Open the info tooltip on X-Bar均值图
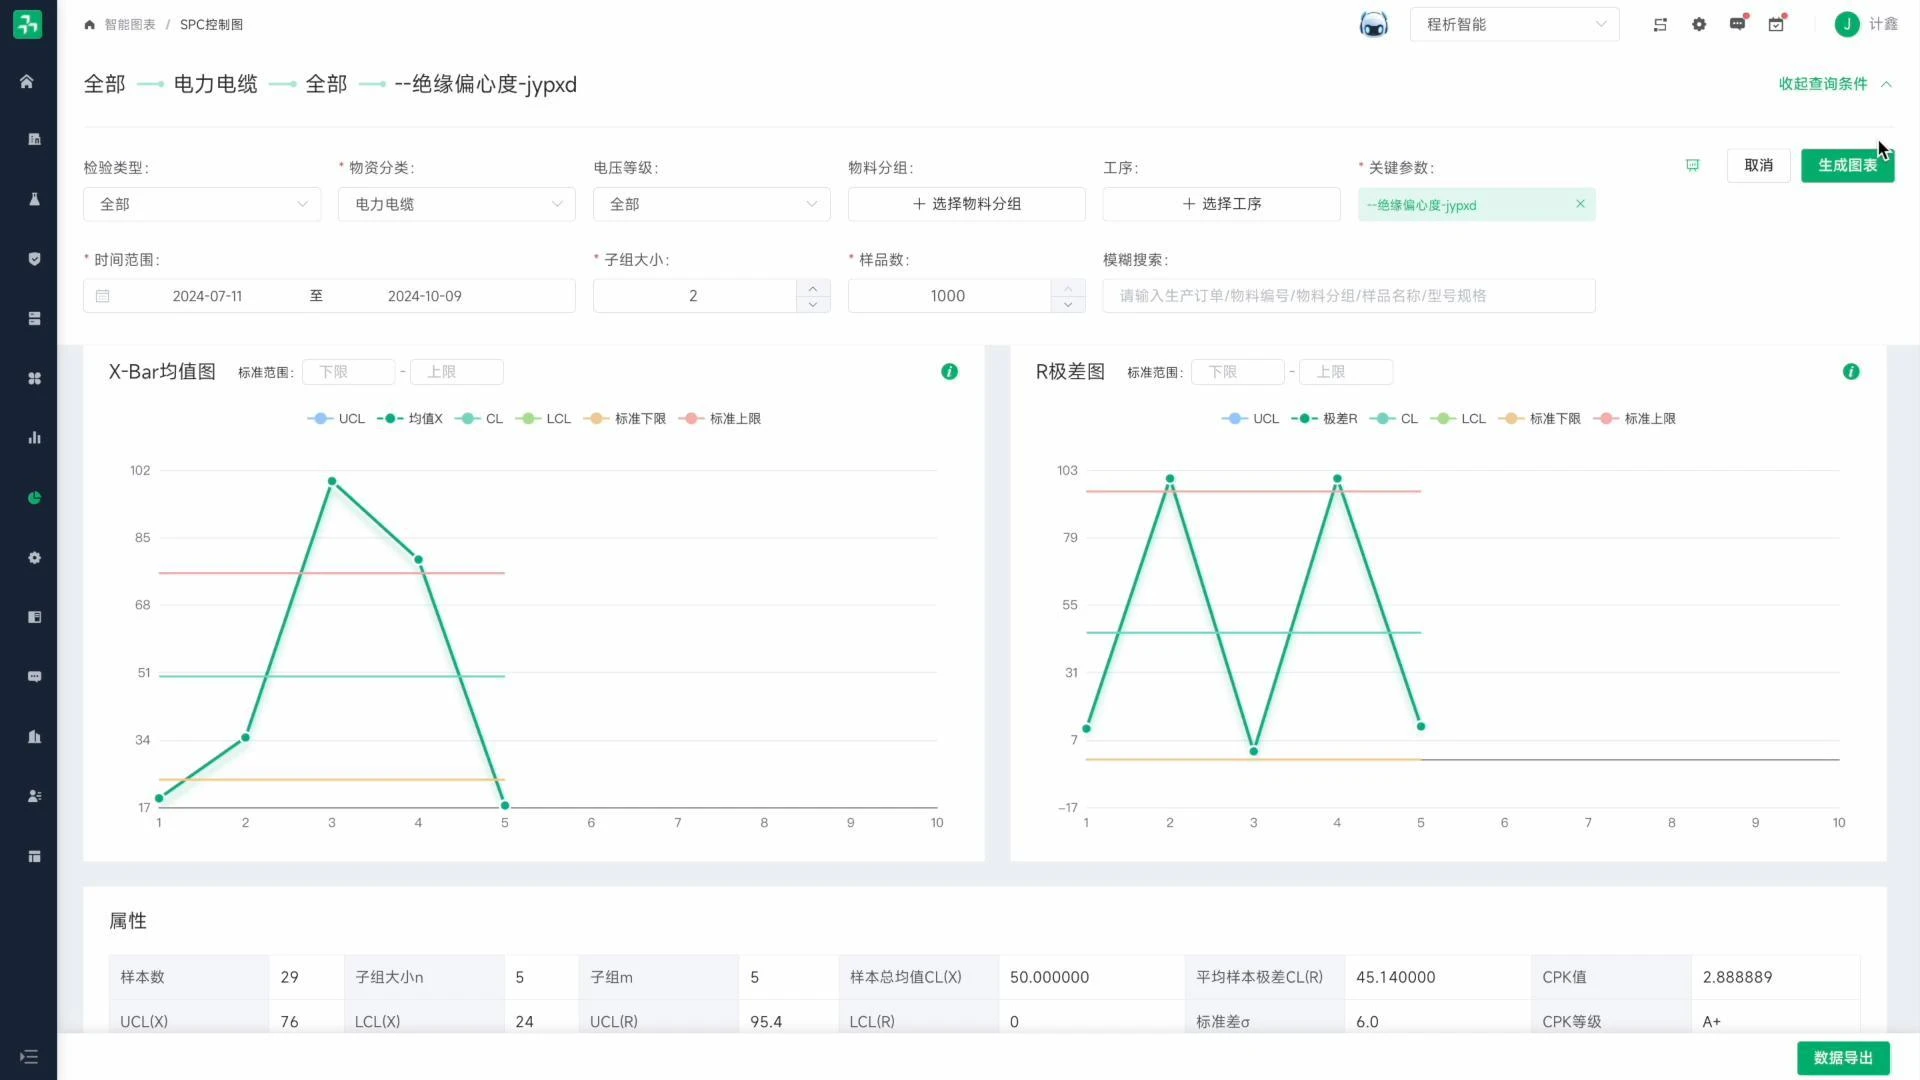This screenshot has width=1920, height=1080. 949,371
